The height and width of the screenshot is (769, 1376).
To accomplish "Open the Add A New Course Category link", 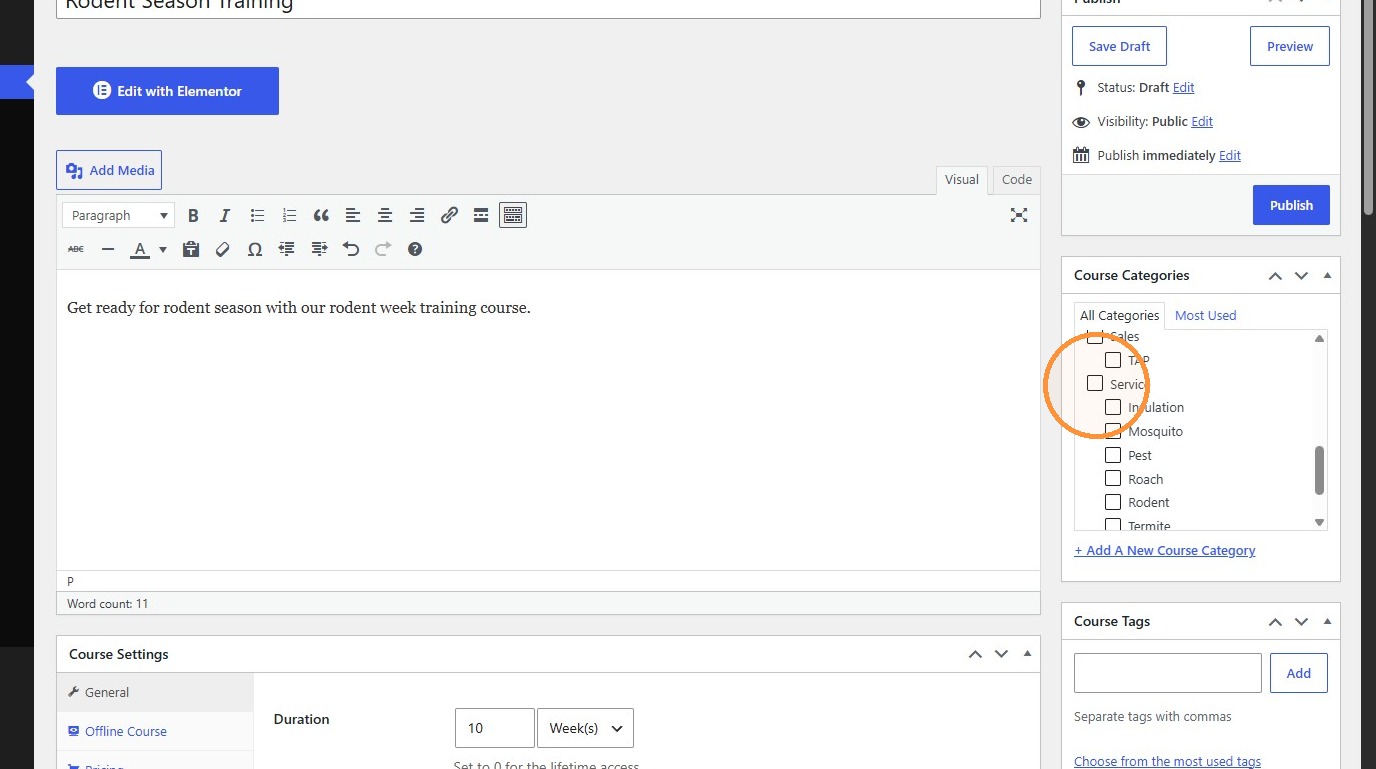I will point(1165,550).
